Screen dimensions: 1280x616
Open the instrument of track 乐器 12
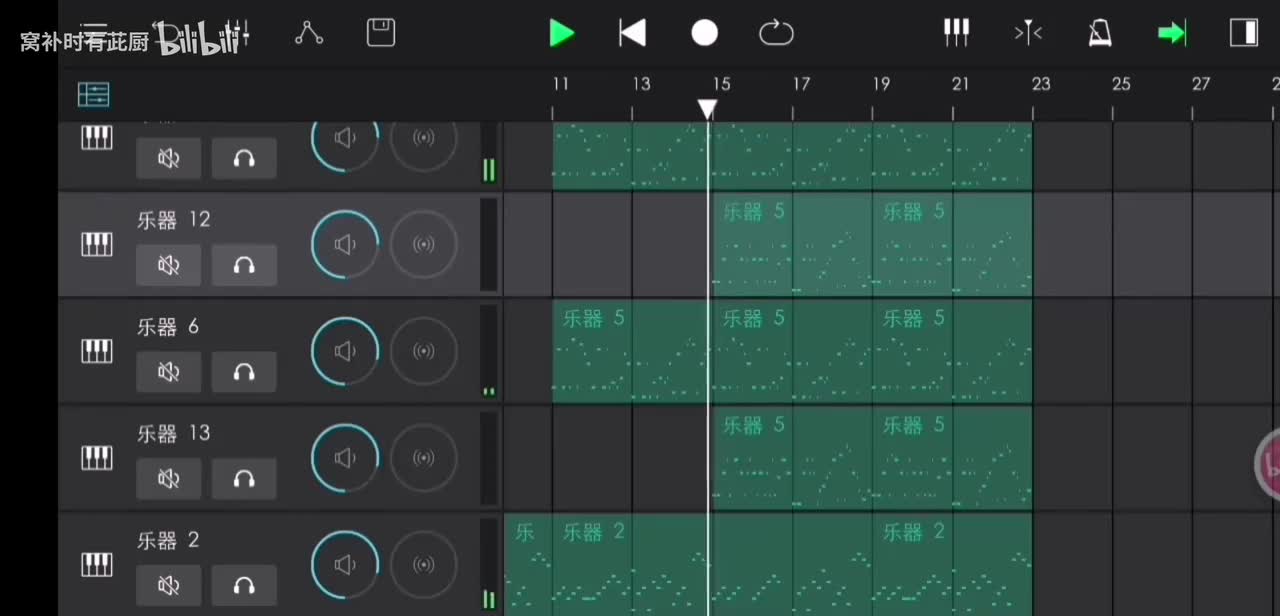click(x=97, y=244)
